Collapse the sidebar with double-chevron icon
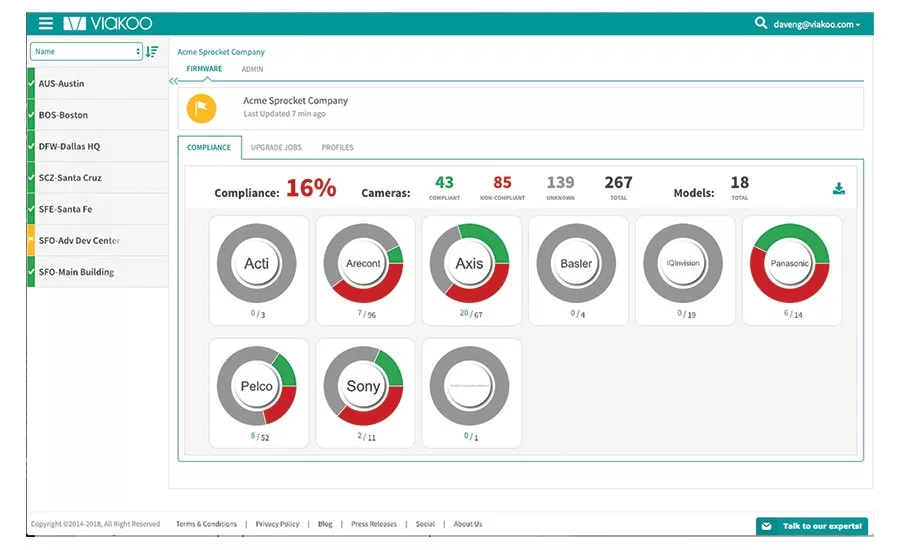This screenshot has height=550, width=900. [x=173, y=80]
